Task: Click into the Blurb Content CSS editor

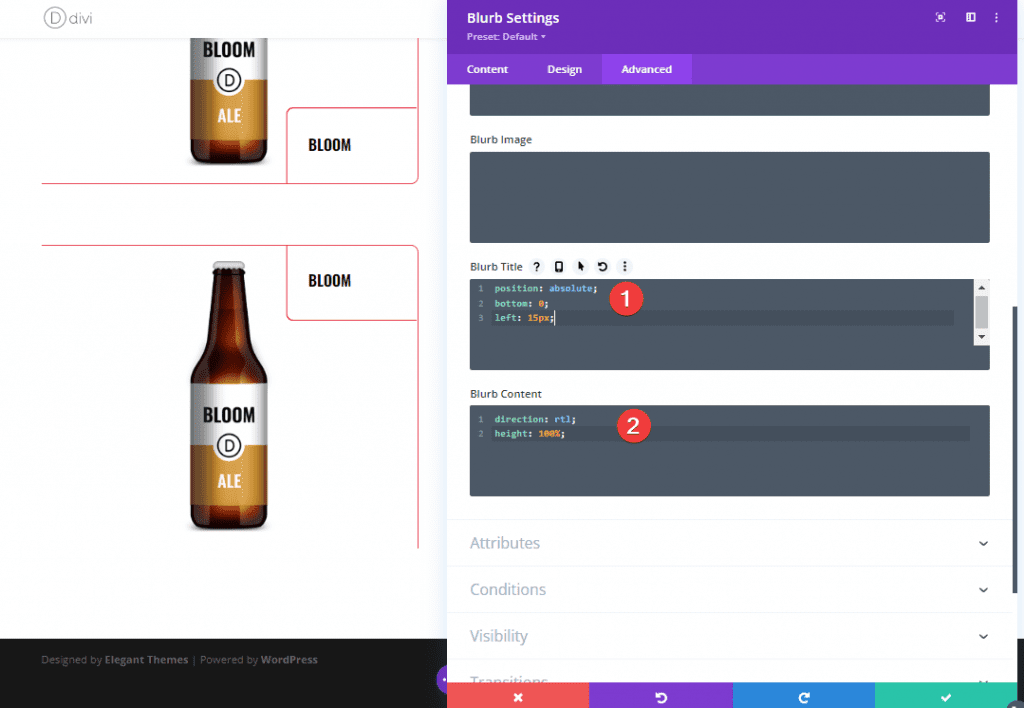Action: pyautogui.click(x=729, y=451)
